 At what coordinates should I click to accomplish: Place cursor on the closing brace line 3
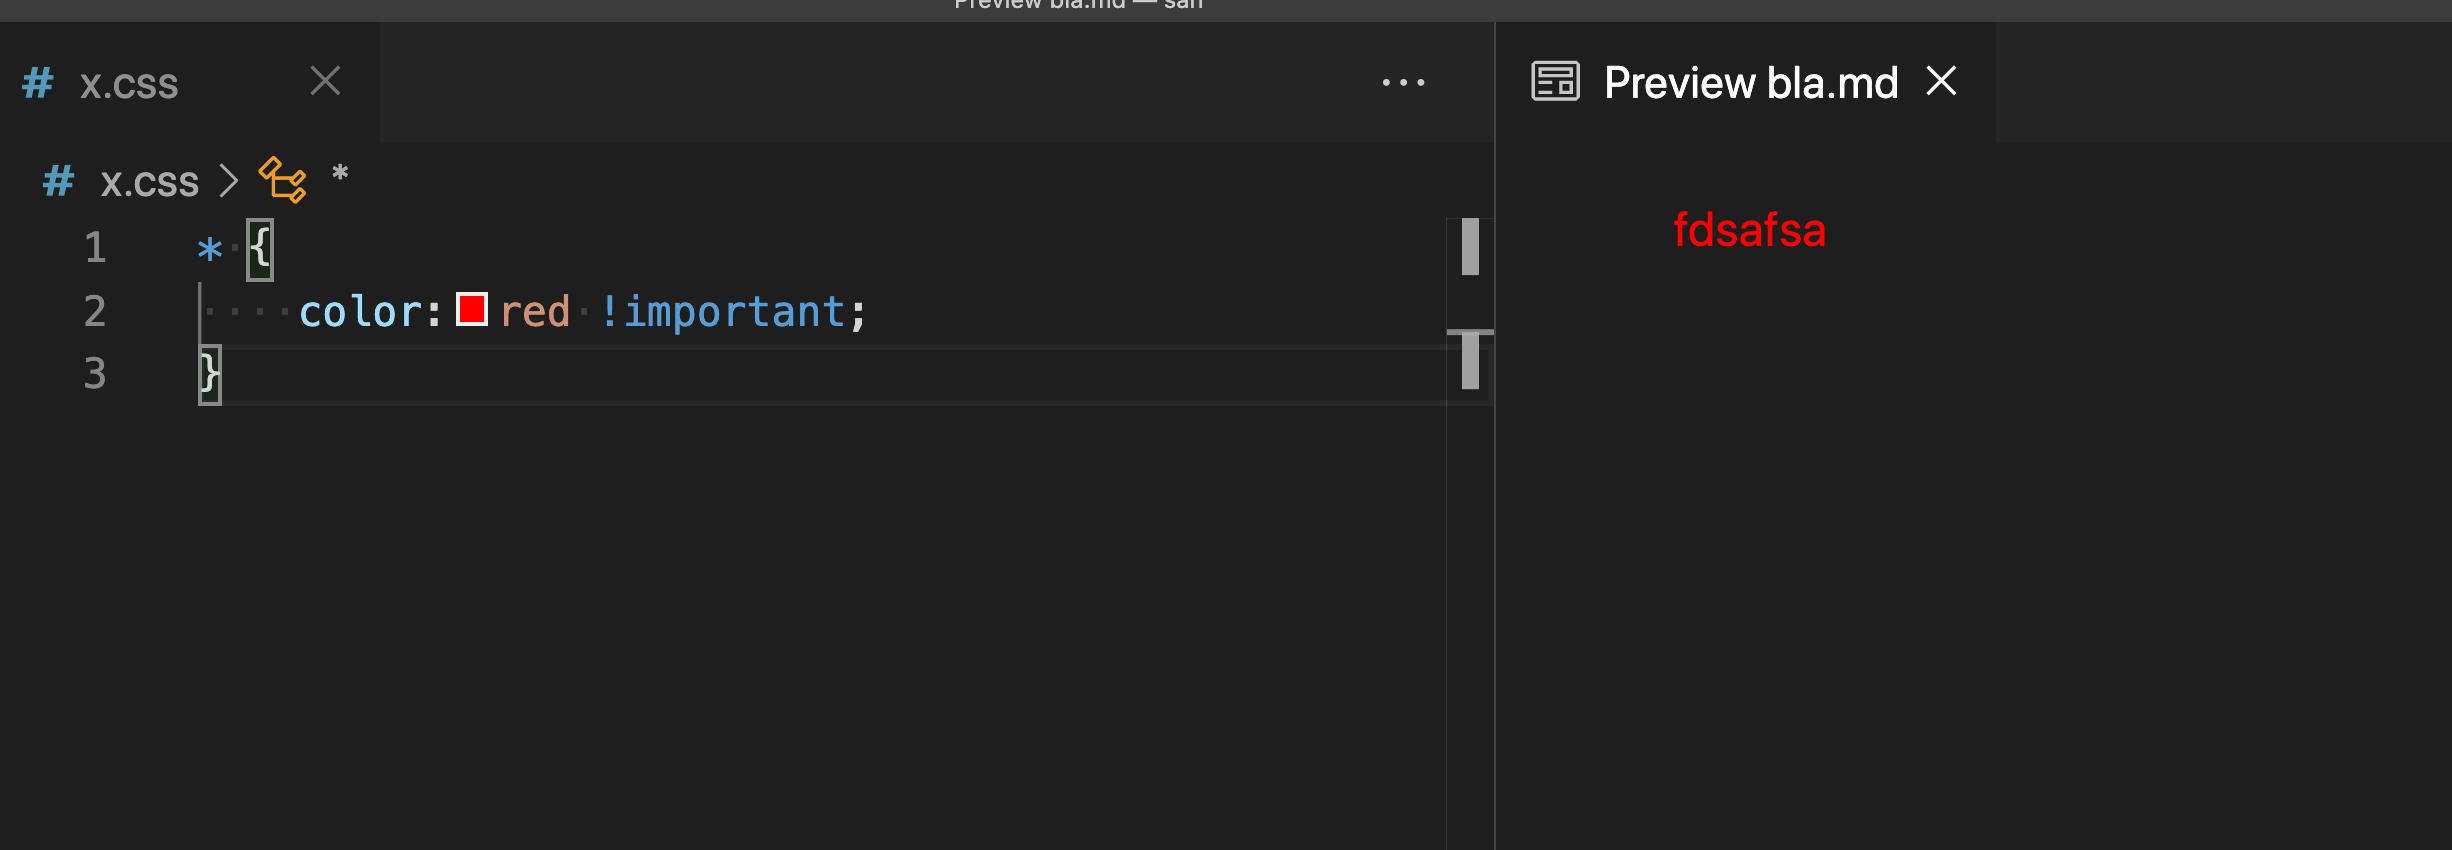click(x=209, y=372)
